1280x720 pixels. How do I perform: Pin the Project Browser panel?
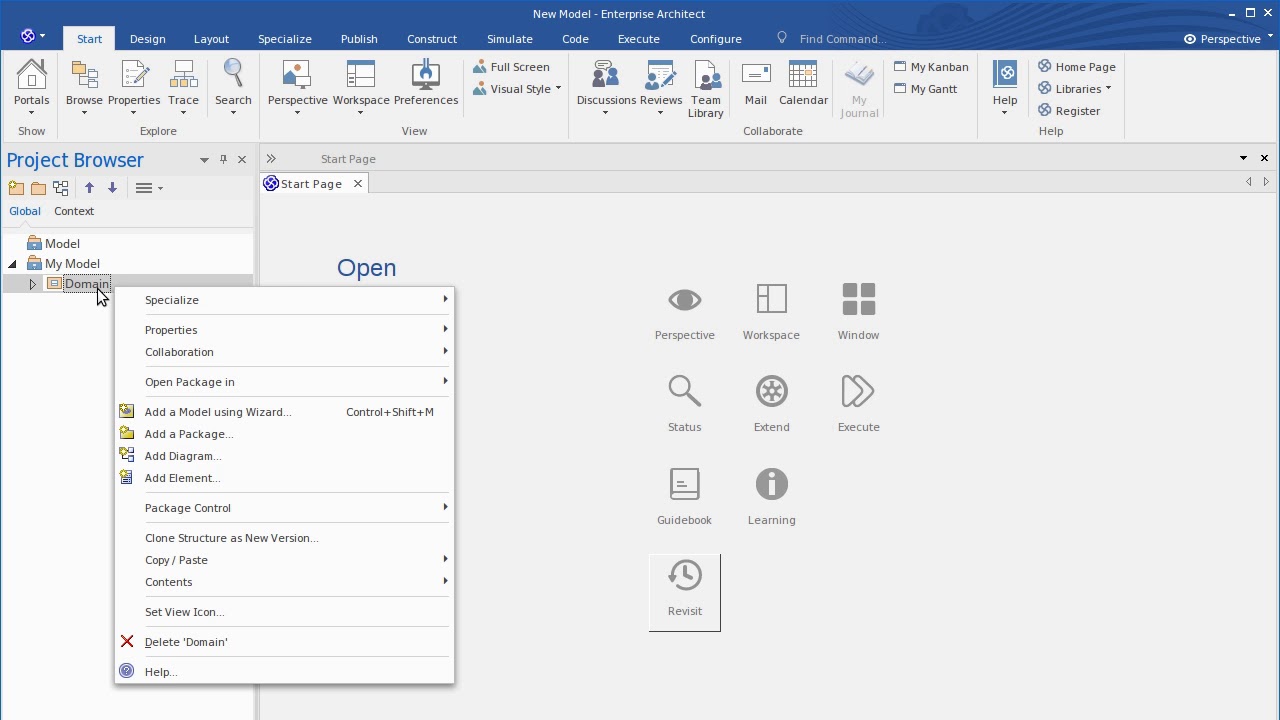point(223,159)
